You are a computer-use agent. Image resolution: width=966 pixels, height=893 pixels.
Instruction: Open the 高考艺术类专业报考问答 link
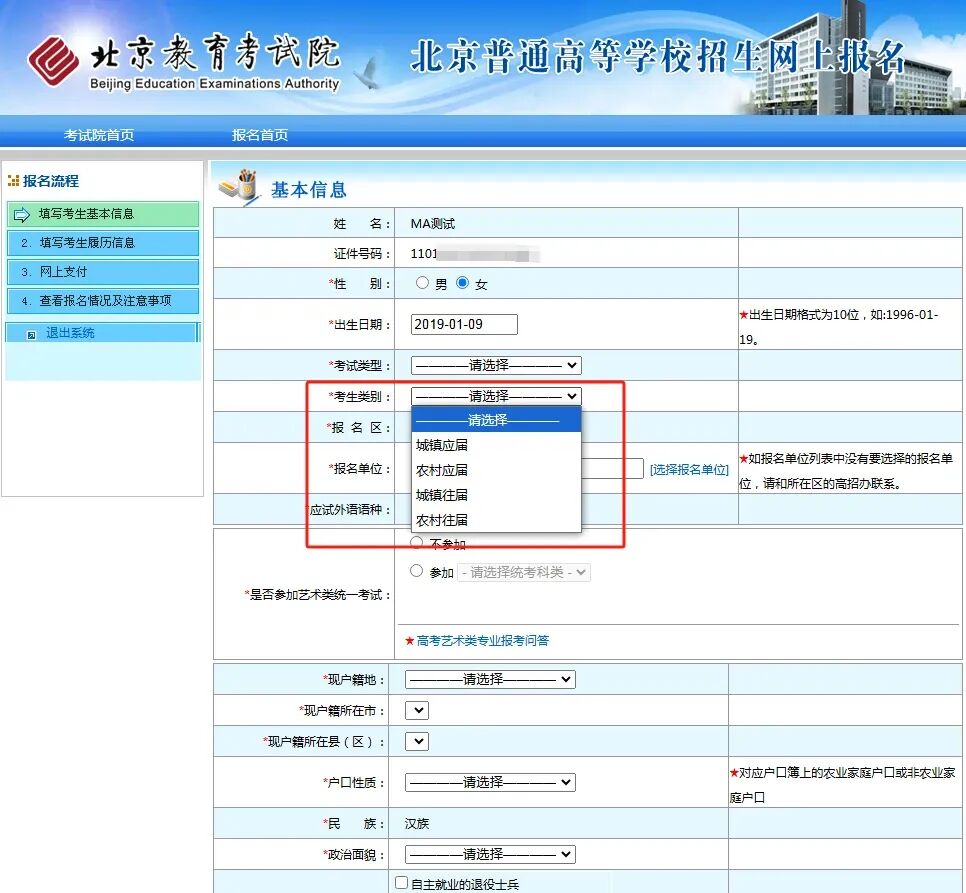(x=482, y=640)
